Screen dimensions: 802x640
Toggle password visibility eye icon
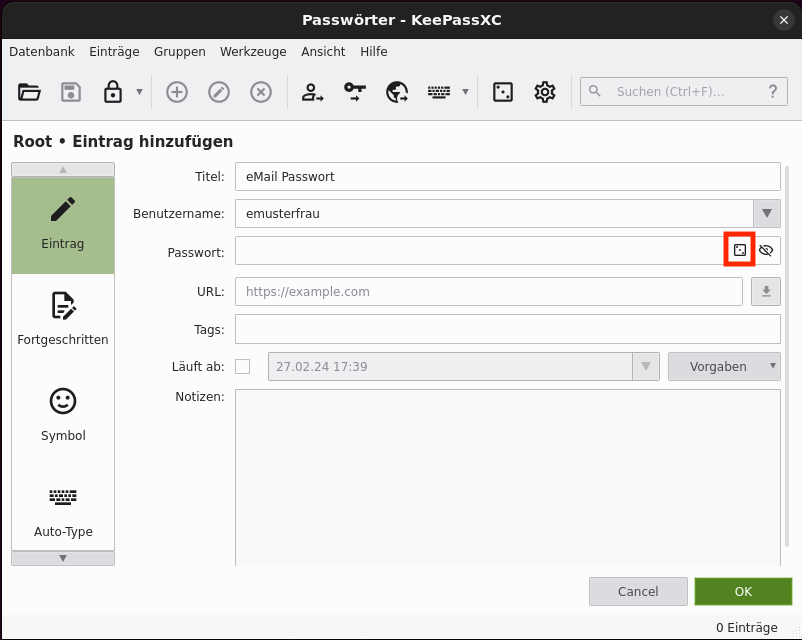point(766,250)
